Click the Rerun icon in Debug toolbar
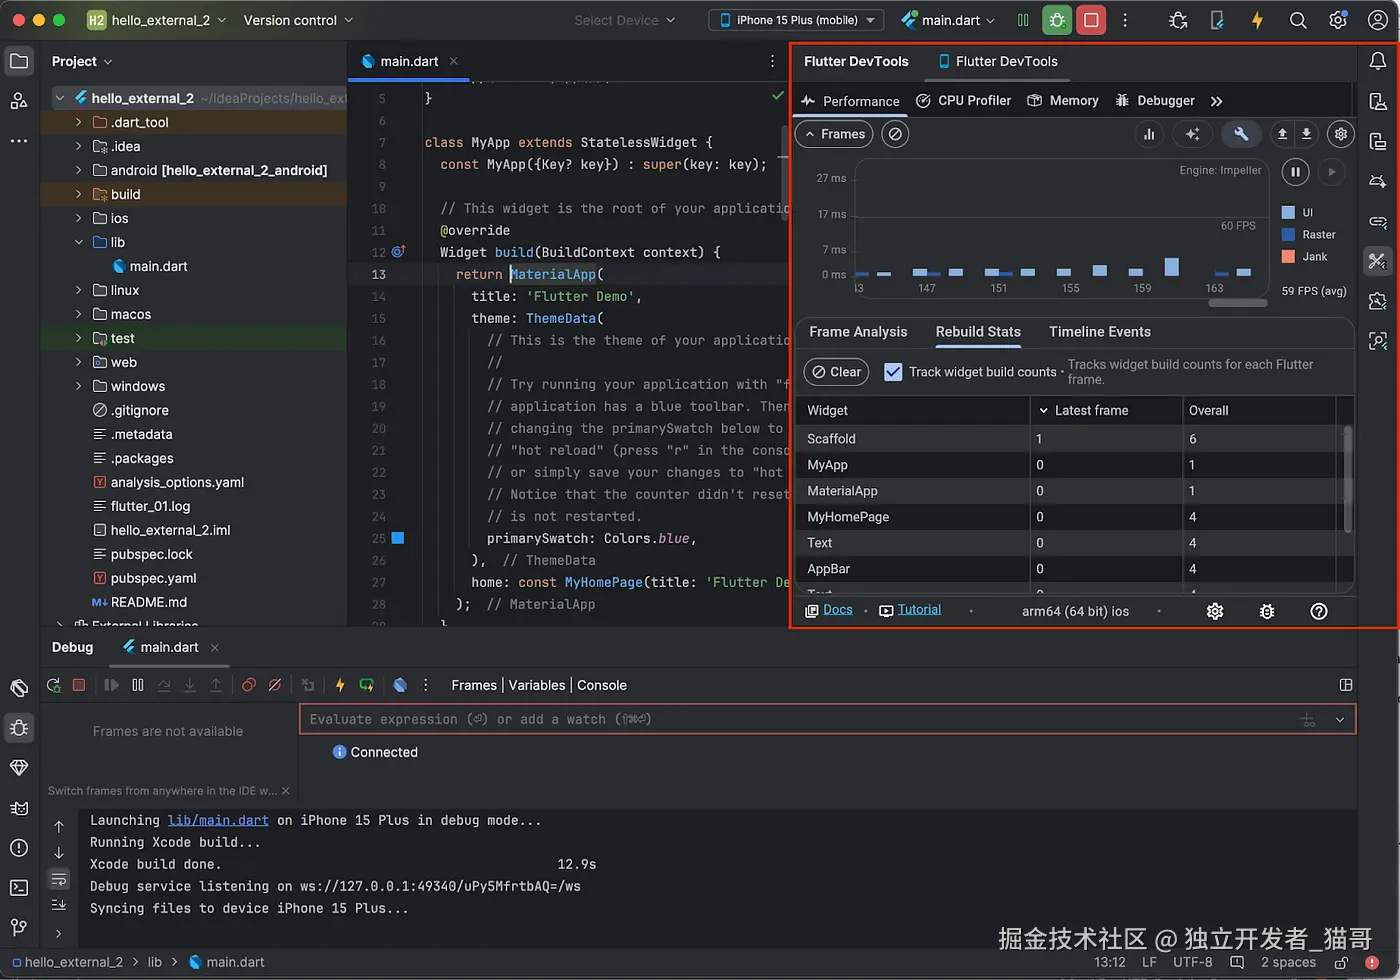 54,685
